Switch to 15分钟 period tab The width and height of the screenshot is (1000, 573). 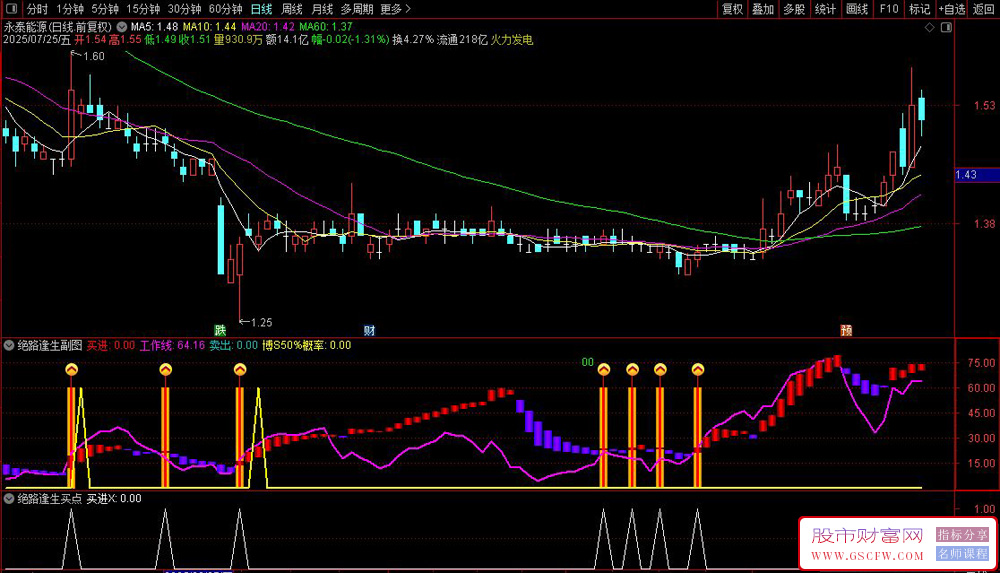143,9
